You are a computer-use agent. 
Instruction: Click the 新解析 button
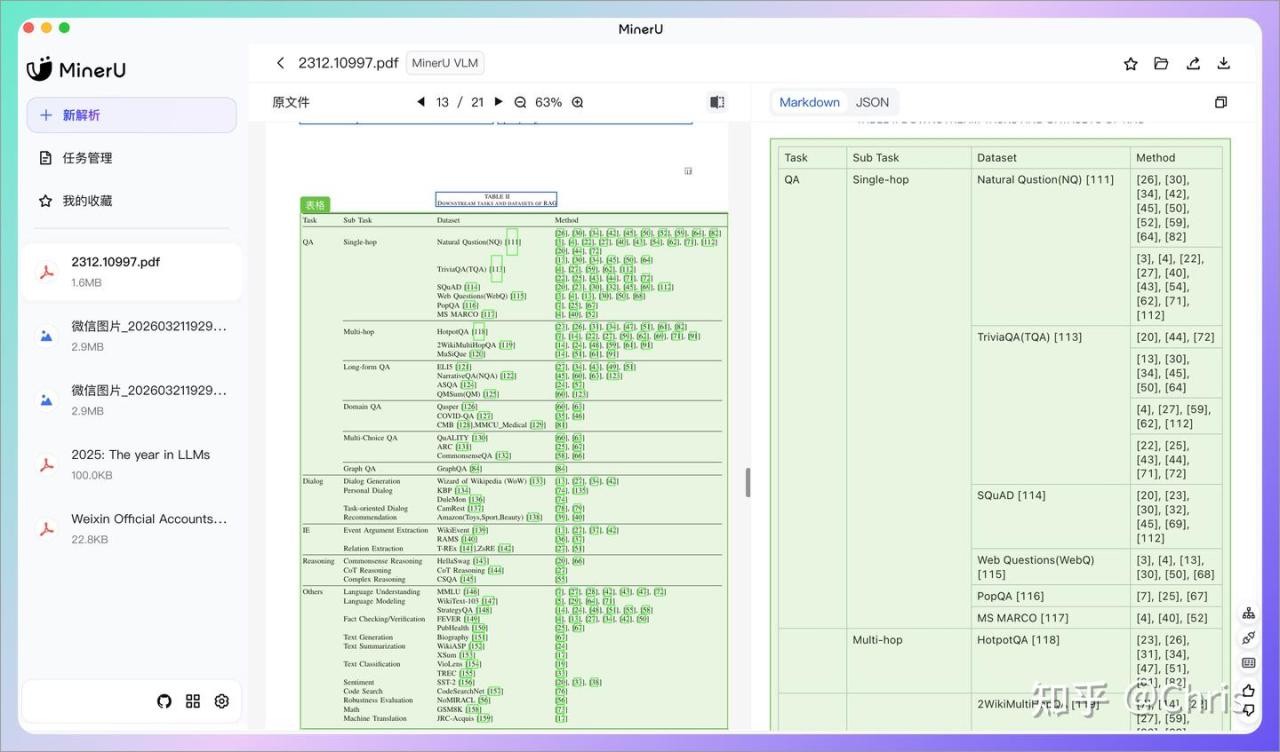131,115
